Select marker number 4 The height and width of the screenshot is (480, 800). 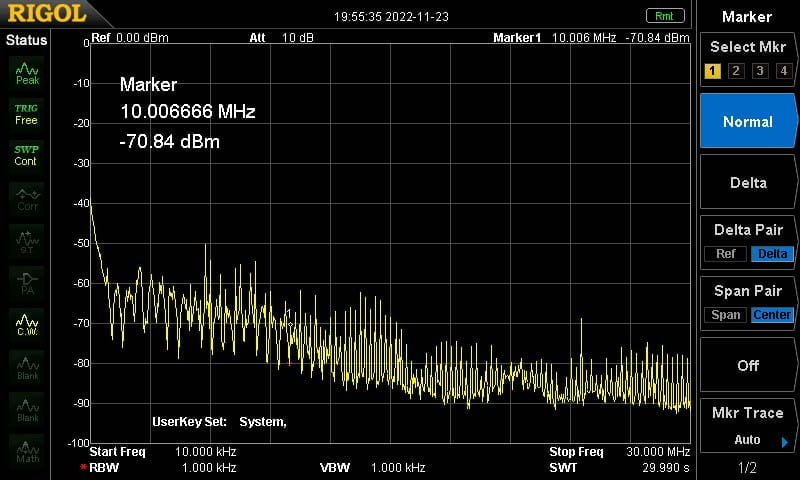point(784,70)
